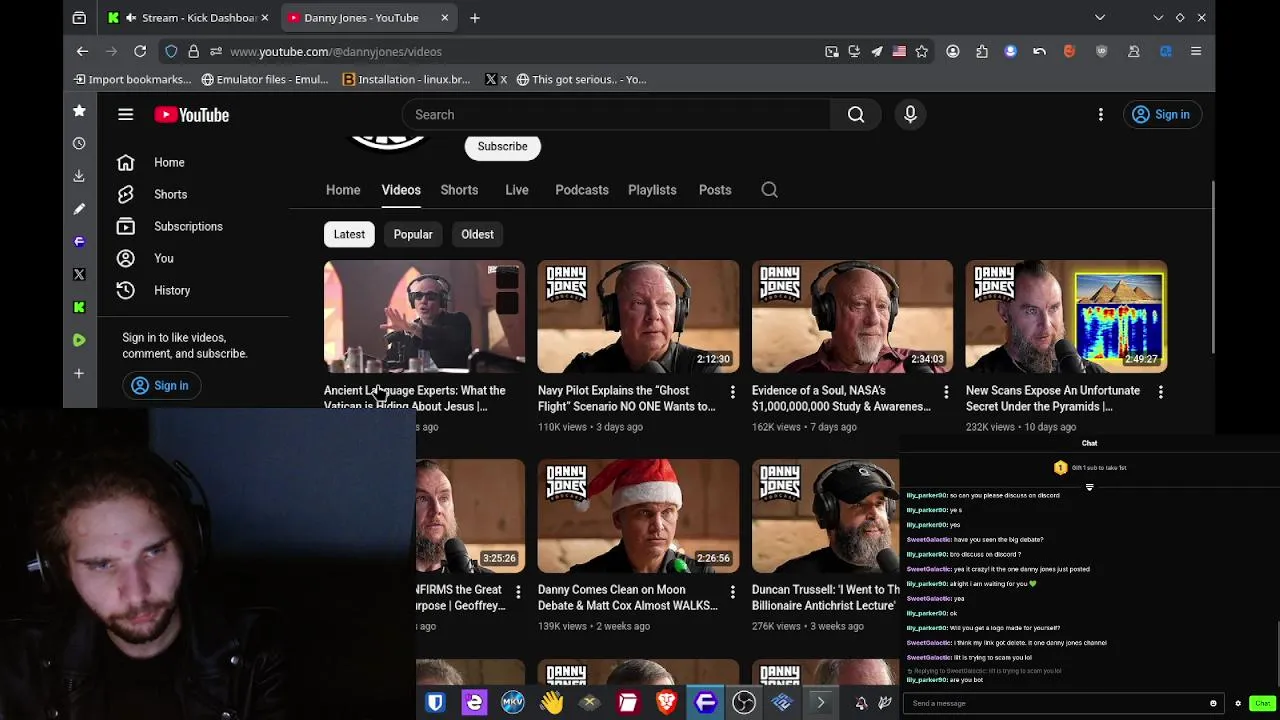Switch to channel Posts tab
1280x720 pixels.
click(x=715, y=190)
